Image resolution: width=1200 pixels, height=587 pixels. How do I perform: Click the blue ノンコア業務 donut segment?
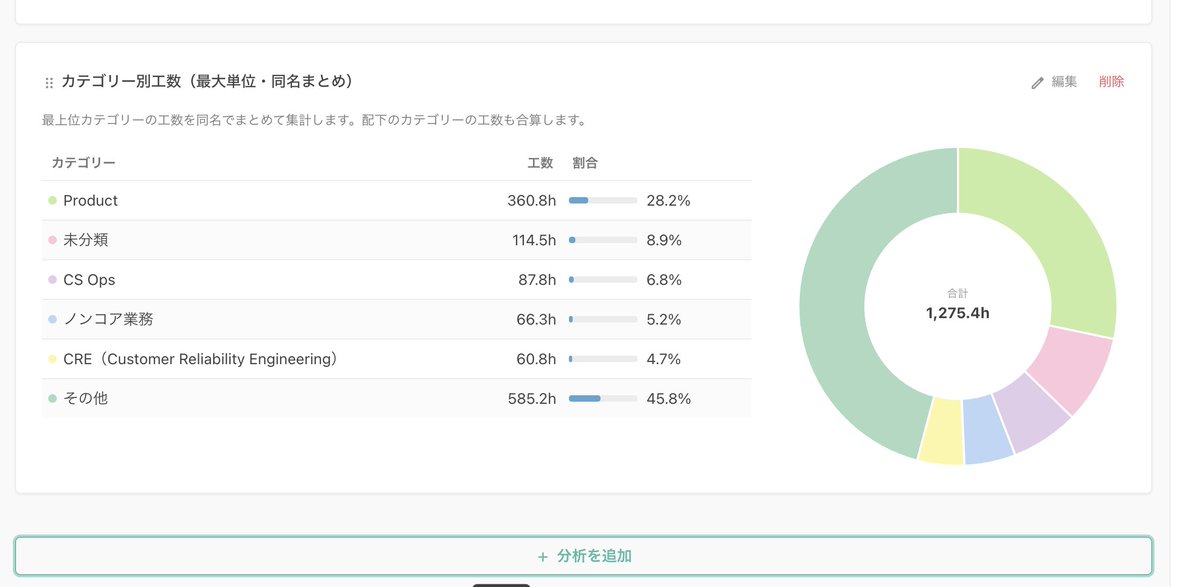pyautogui.click(x=987, y=429)
